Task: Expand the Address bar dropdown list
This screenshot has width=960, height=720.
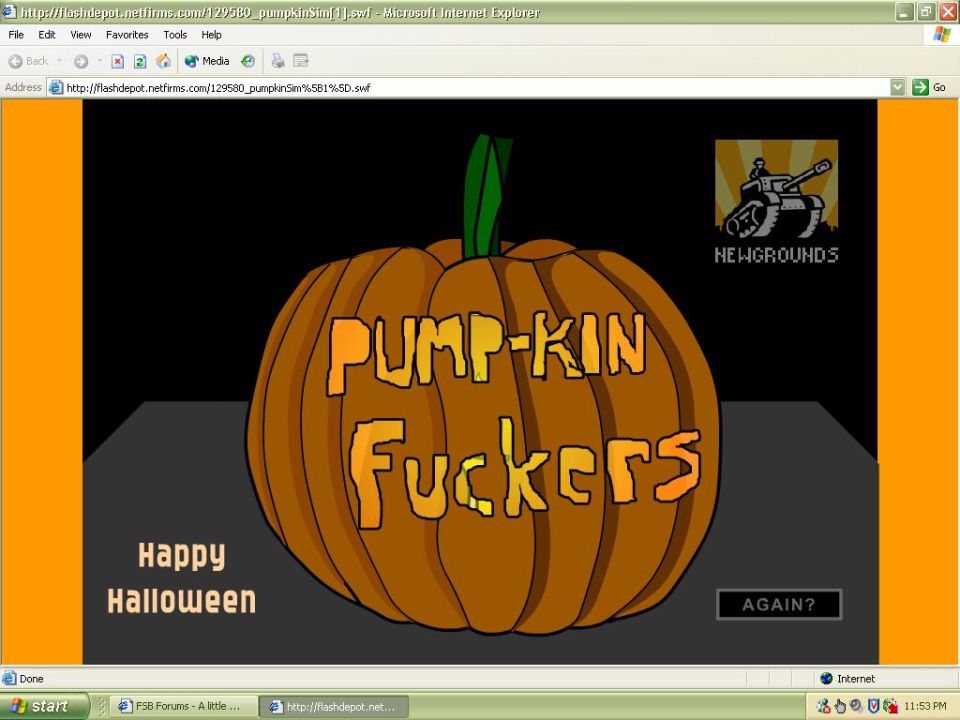Action: tap(898, 88)
